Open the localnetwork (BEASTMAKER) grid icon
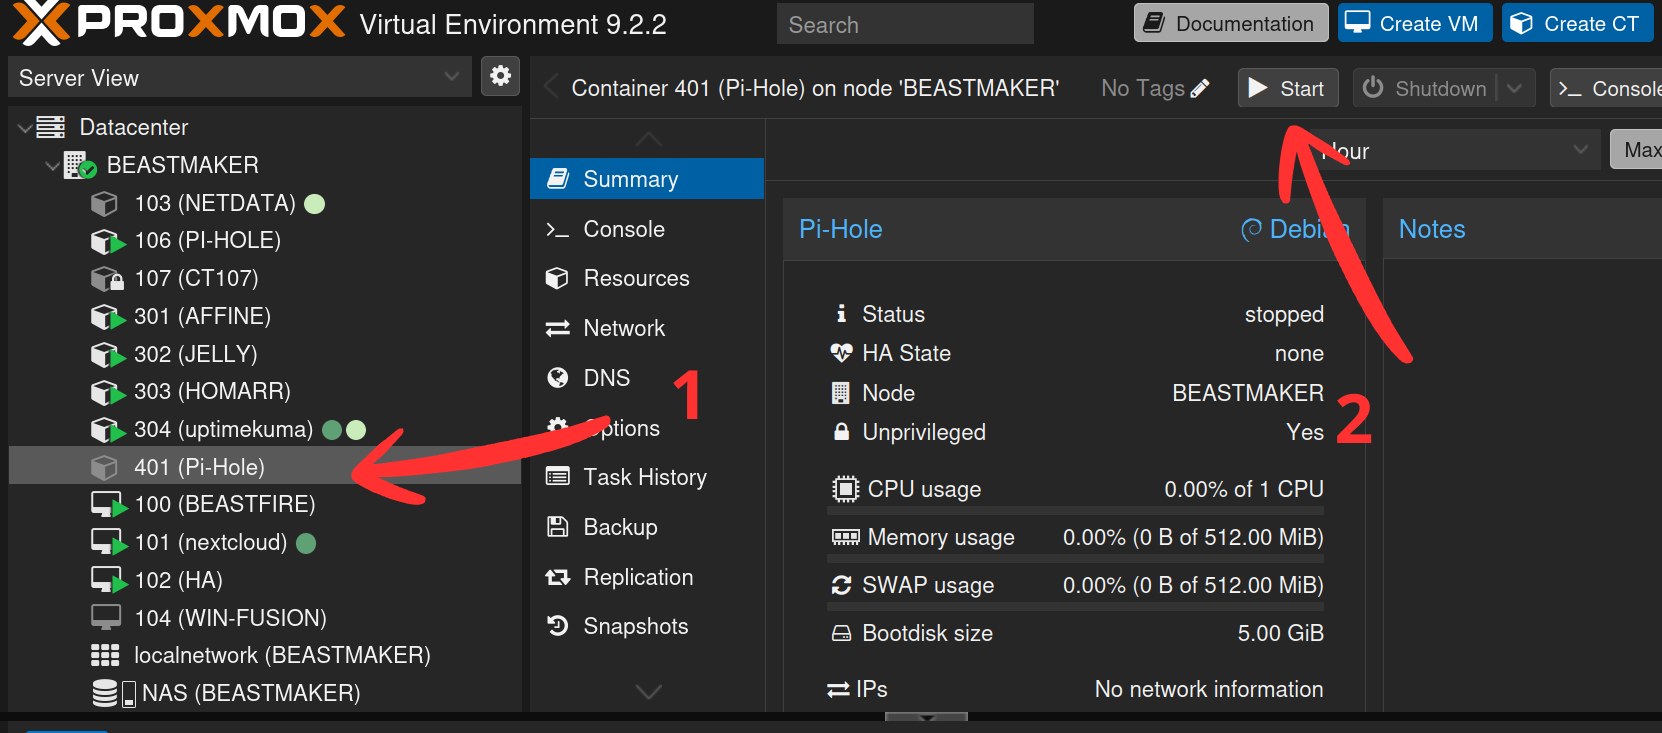This screenshot has width=1662, height=733. click(x=105, y=655)
